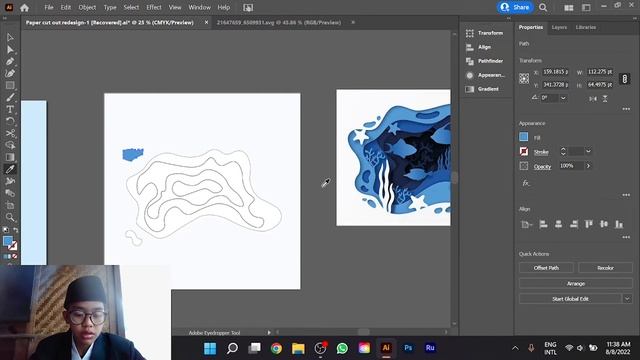The width and height of the screenshot is (640, 360).
Task: Switch to the Libraries tab
Action: click(x=586, y=27)
